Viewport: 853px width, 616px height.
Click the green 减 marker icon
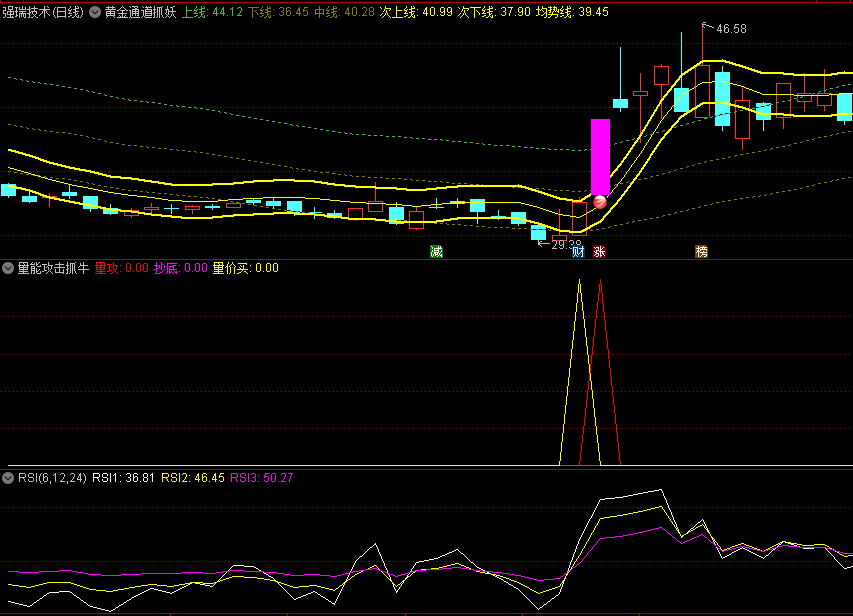(x=436, y=251)
